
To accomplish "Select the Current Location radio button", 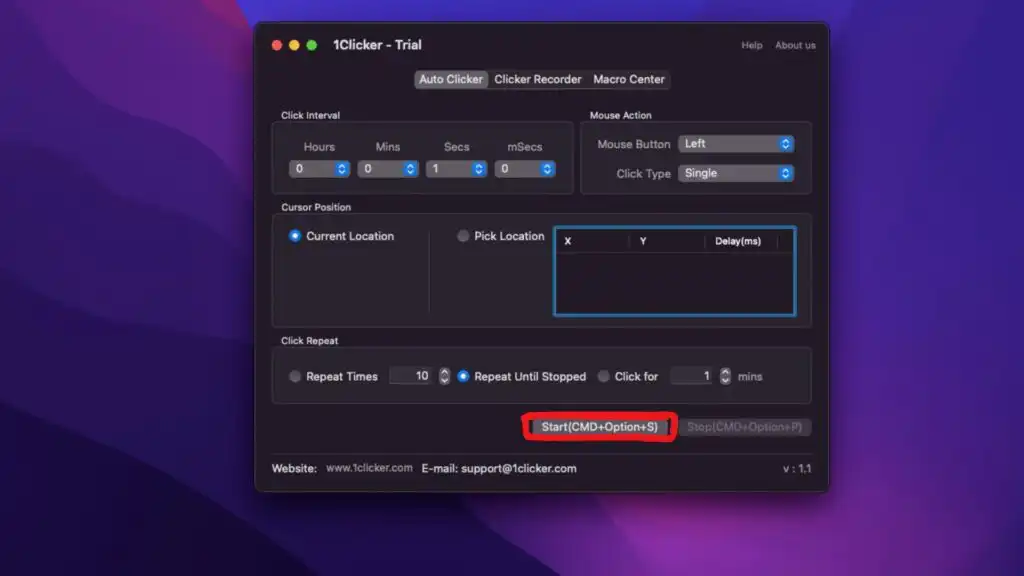I will [295, 236].
